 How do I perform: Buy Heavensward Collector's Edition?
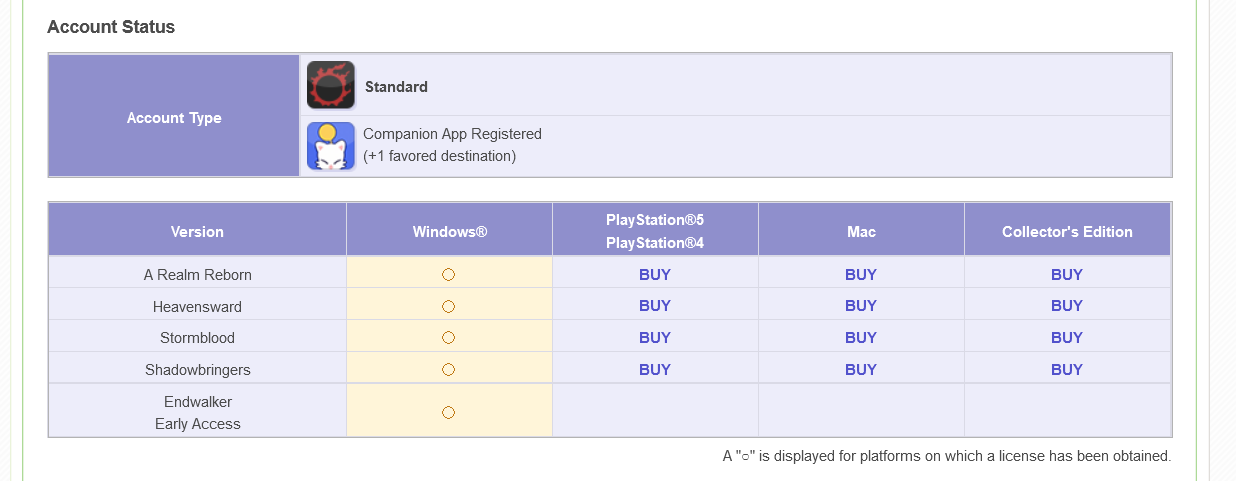(x=1067, y=306)
